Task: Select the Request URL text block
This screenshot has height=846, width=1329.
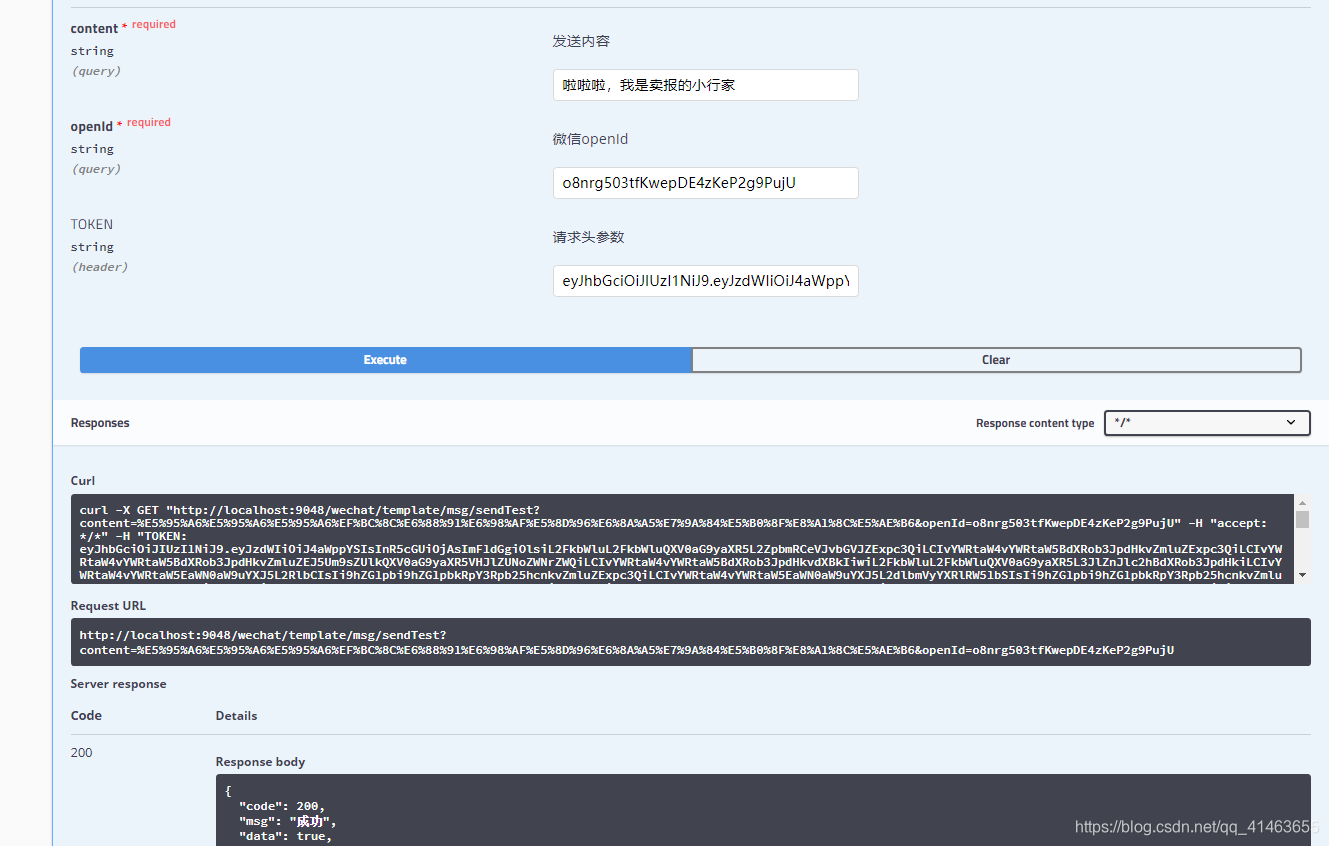Action: (x=690, y=642)
